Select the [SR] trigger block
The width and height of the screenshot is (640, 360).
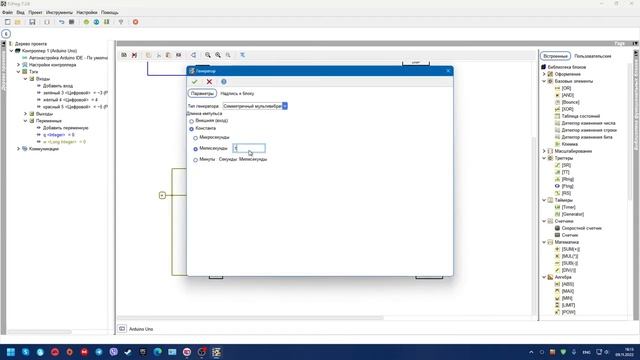pyautogui.click(x=566, y=165)
